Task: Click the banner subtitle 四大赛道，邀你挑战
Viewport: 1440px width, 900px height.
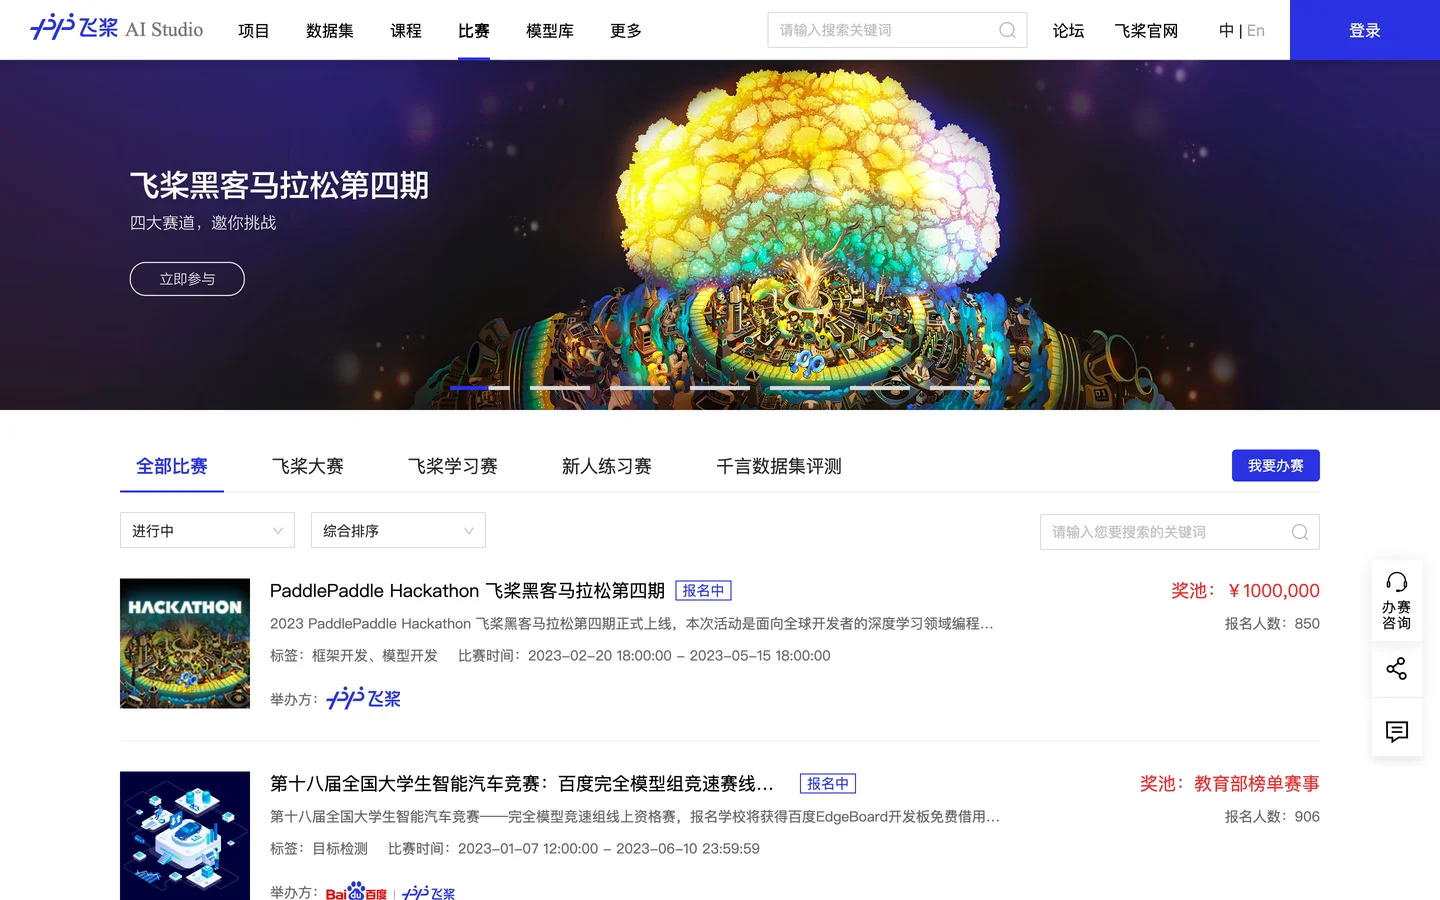Action: (203, 223)
